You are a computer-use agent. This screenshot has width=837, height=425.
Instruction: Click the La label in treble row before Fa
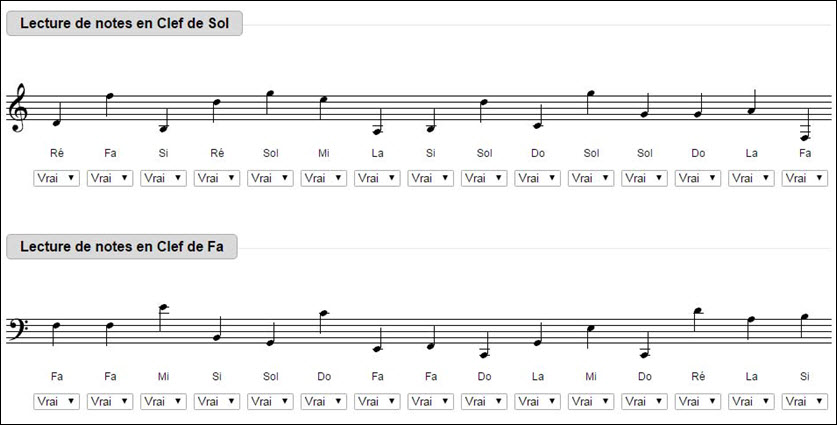[x=751, y=153]
